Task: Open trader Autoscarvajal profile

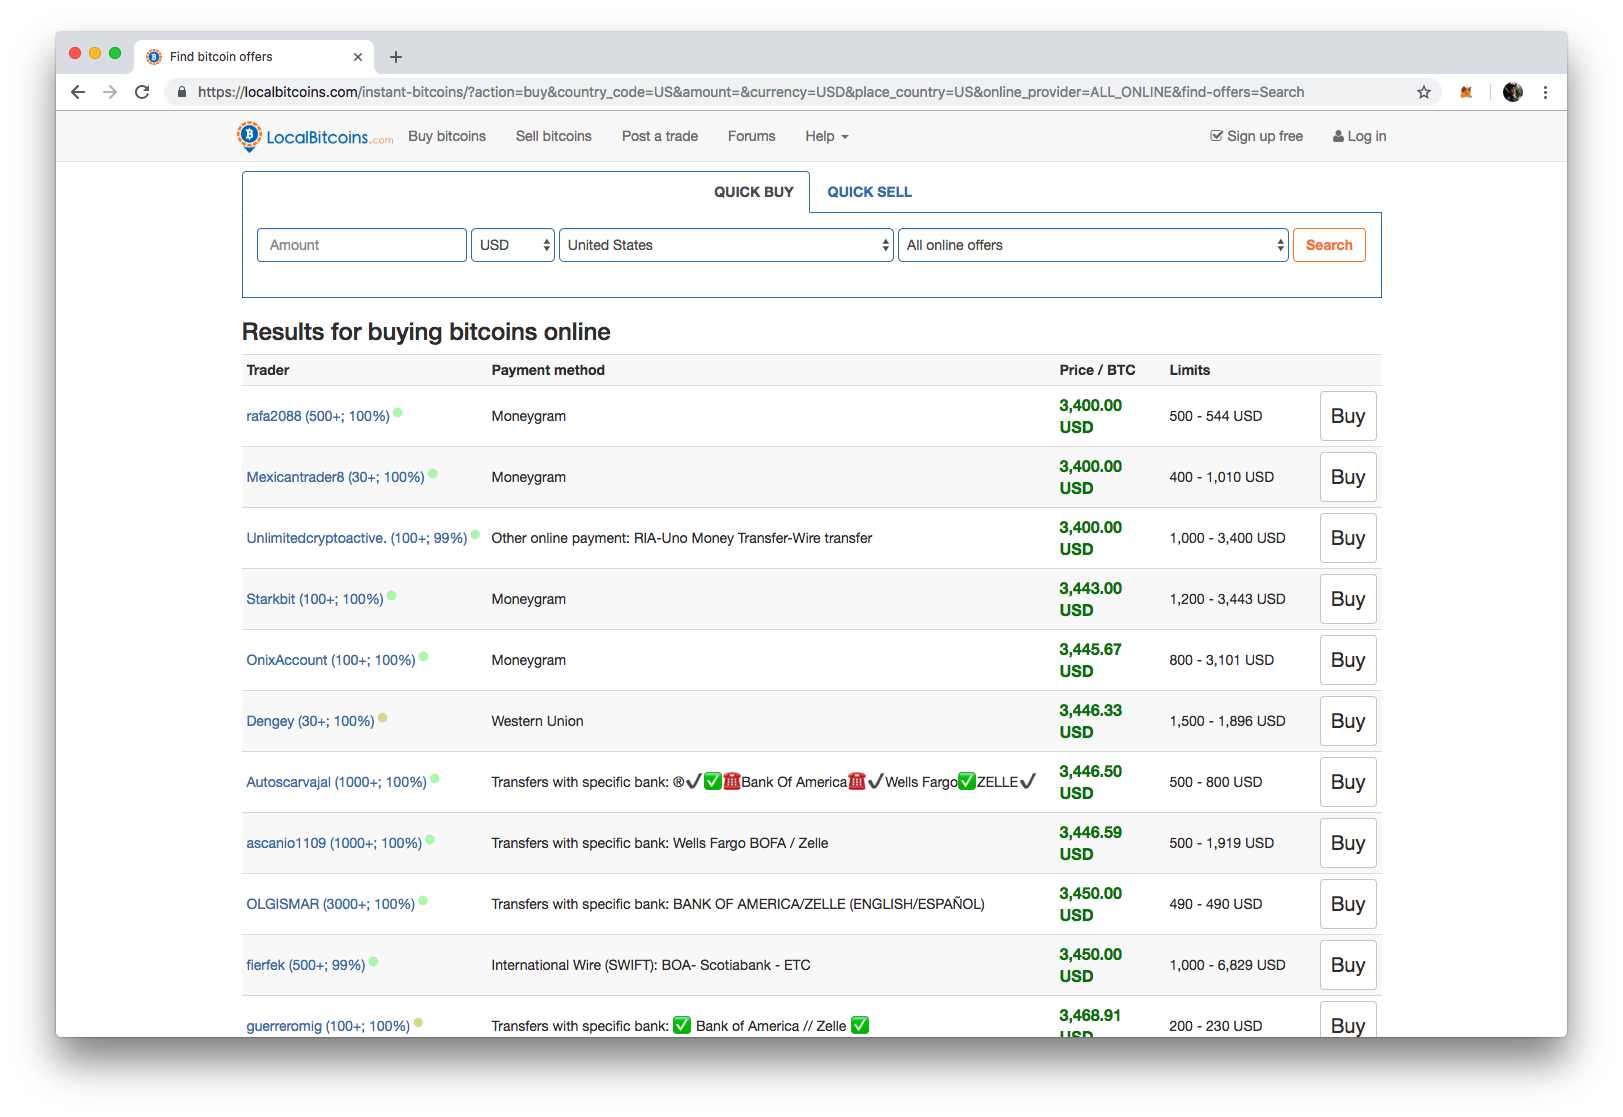Action: click(x=336, y=782)
